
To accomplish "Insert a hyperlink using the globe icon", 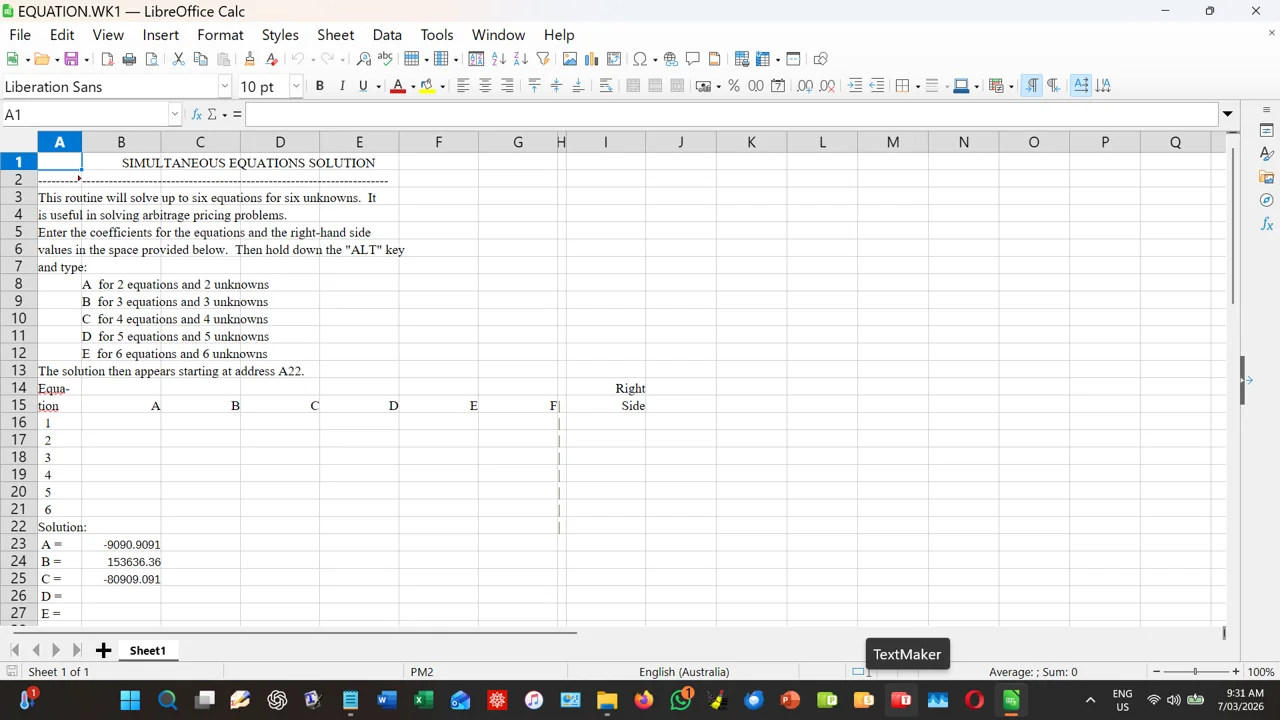I will click(671, 59).
